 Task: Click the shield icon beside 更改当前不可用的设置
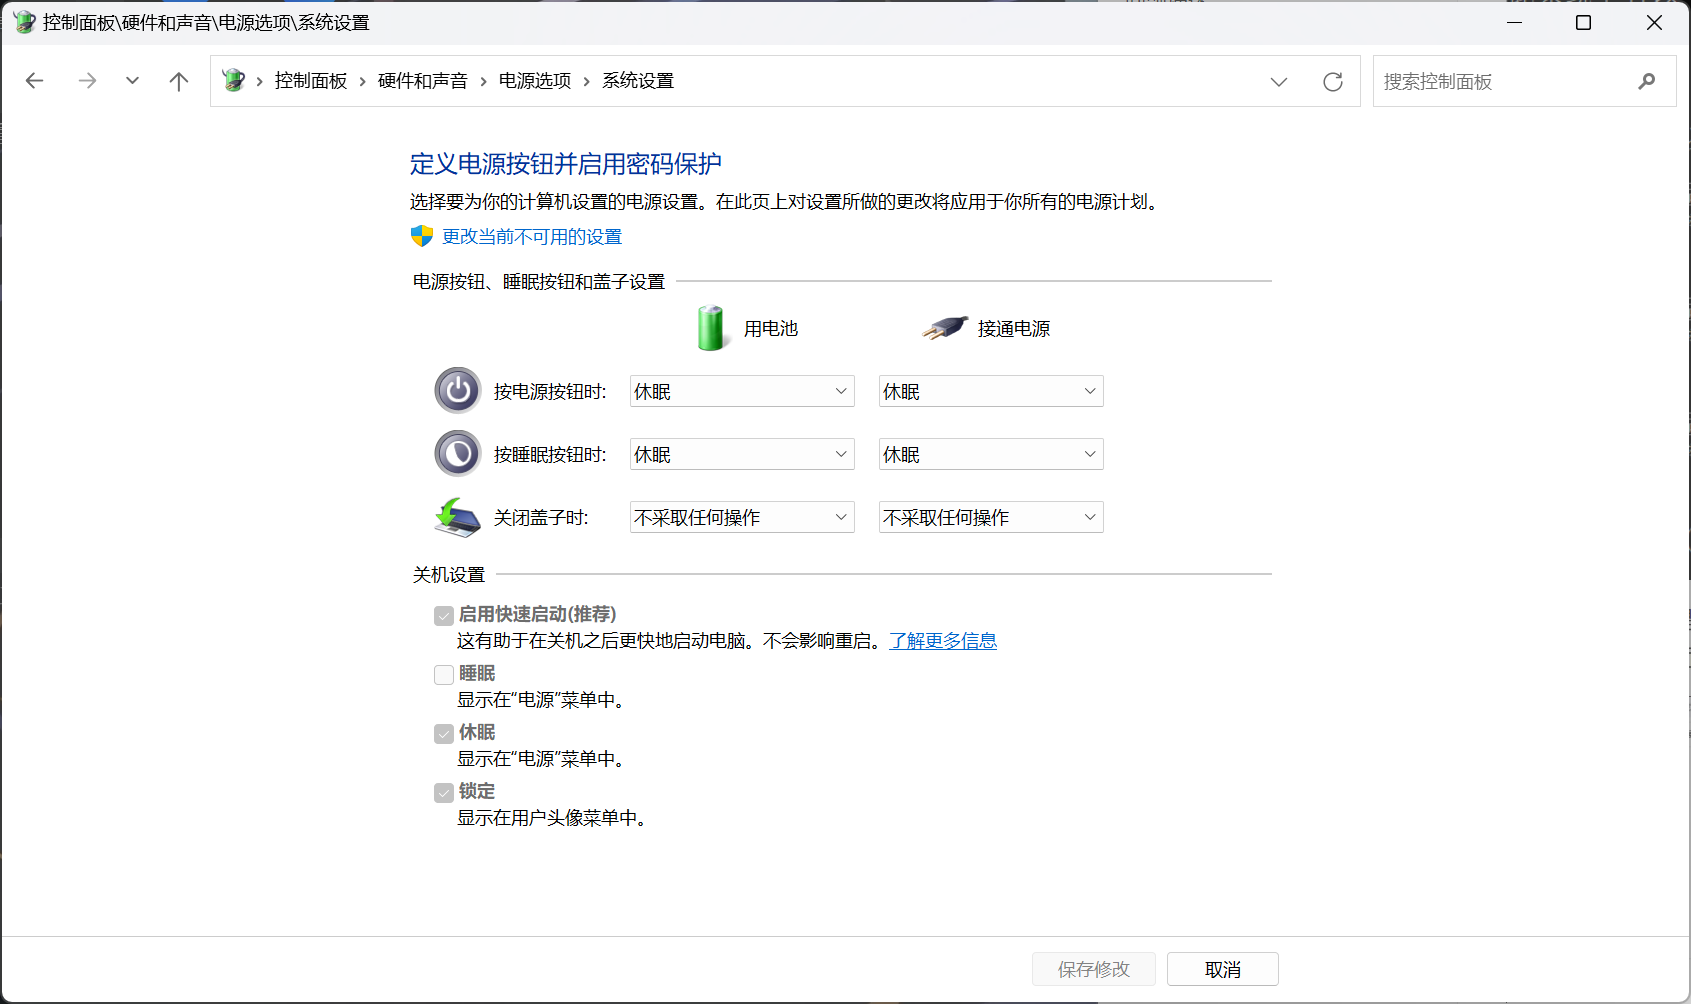coord(422,236)
